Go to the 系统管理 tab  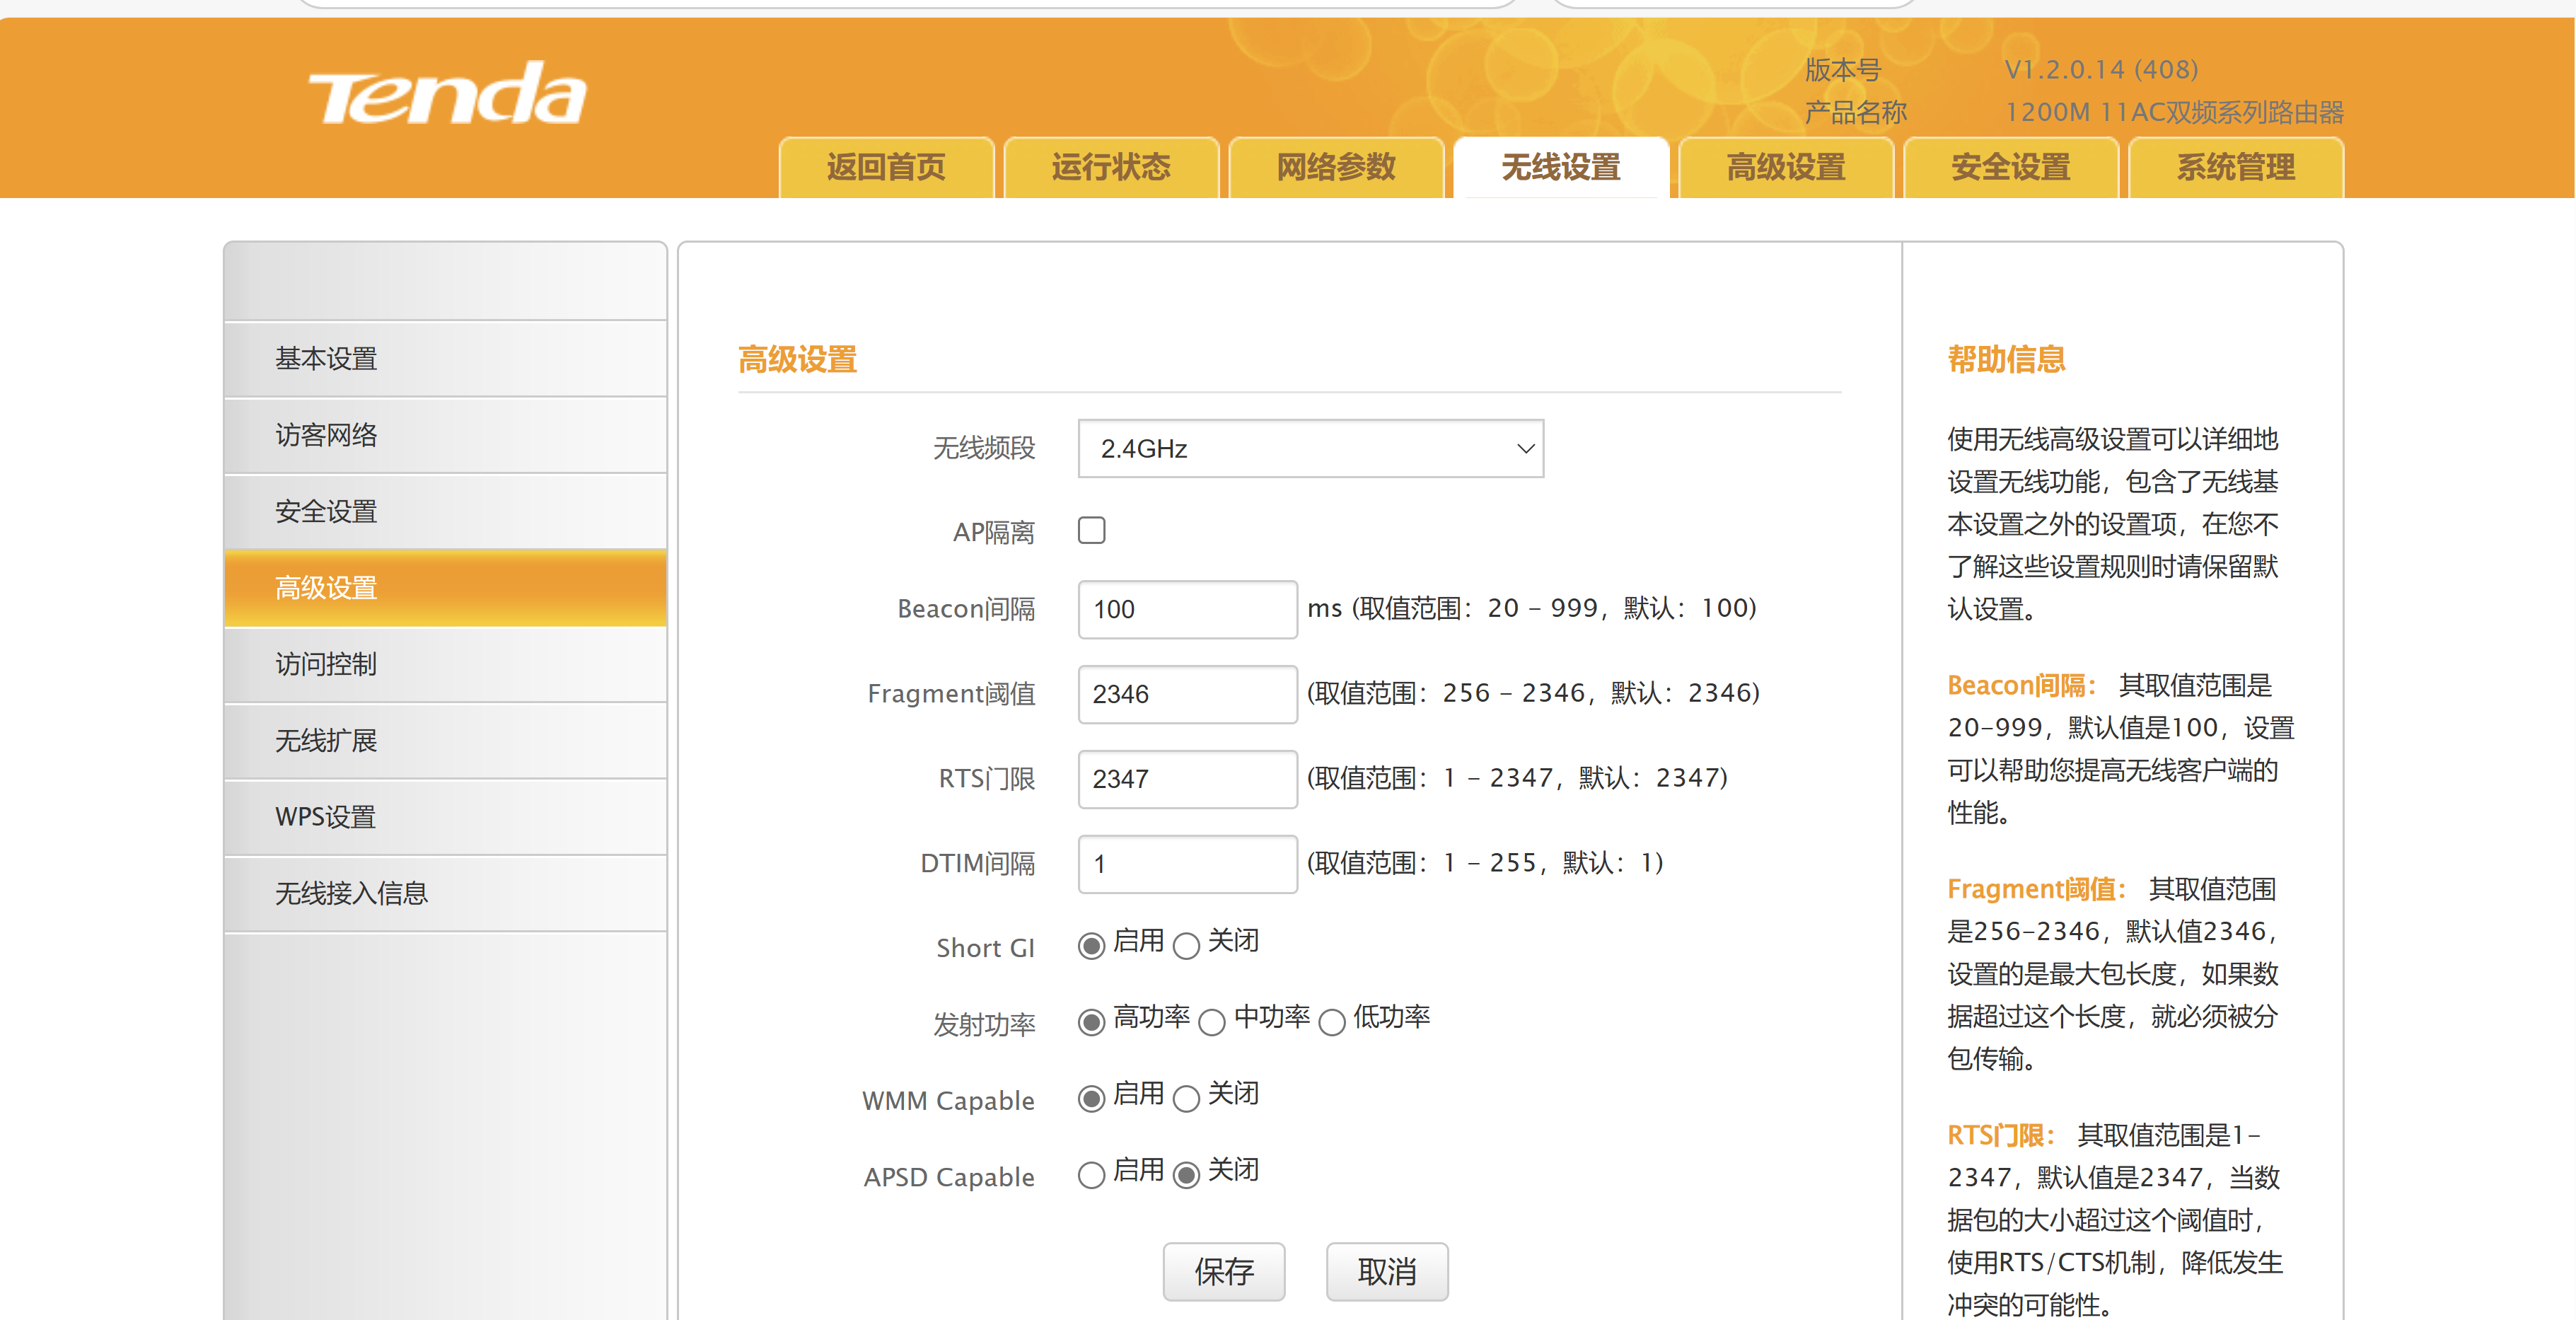pos(2236,167)
